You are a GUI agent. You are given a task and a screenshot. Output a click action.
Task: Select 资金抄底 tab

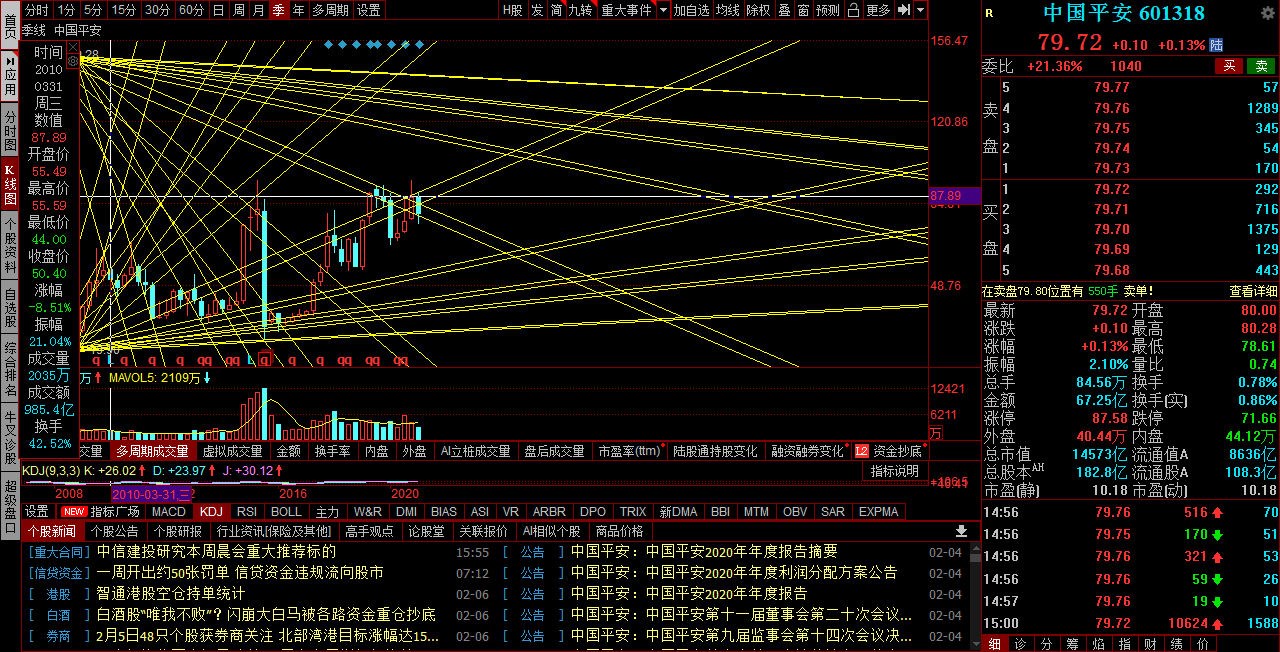point(897,451)
